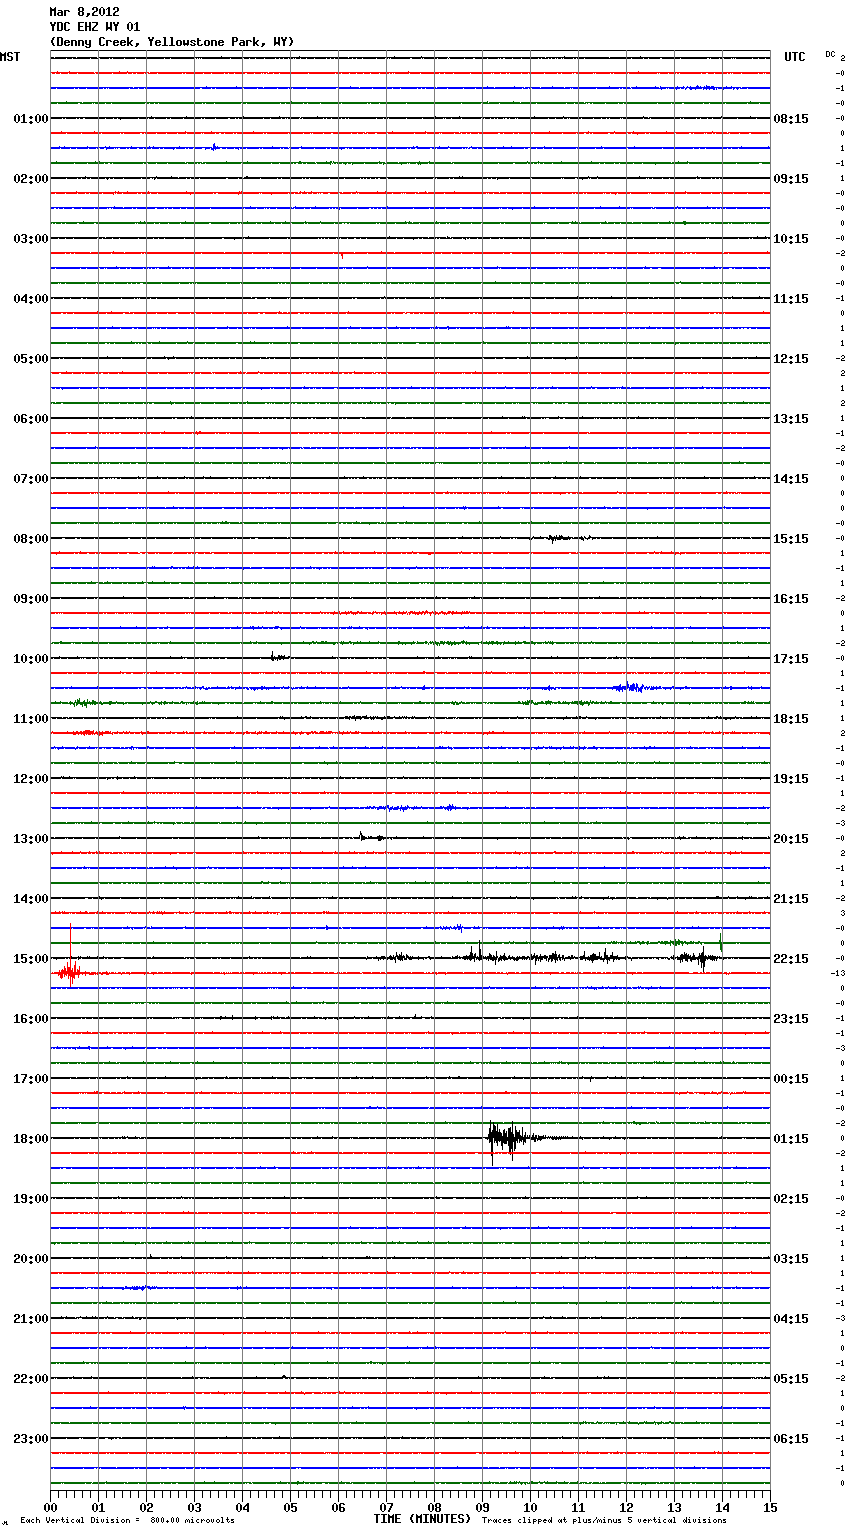850x1534 pixels.
Task: Select the 18:00 MST time label
Action: (30, 1139)
